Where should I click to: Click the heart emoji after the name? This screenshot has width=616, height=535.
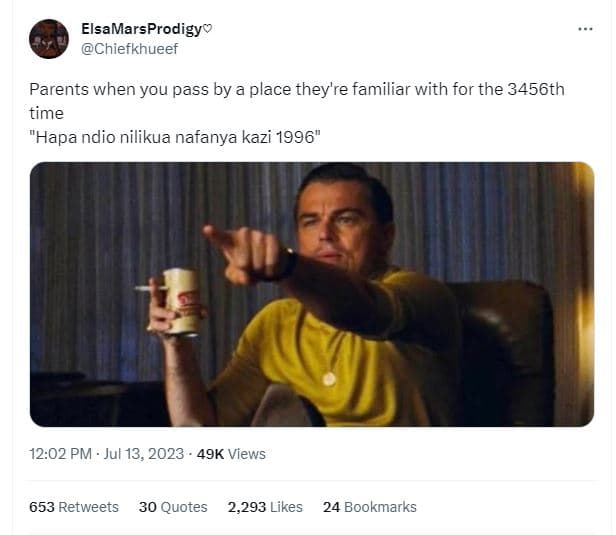(207, 28)
